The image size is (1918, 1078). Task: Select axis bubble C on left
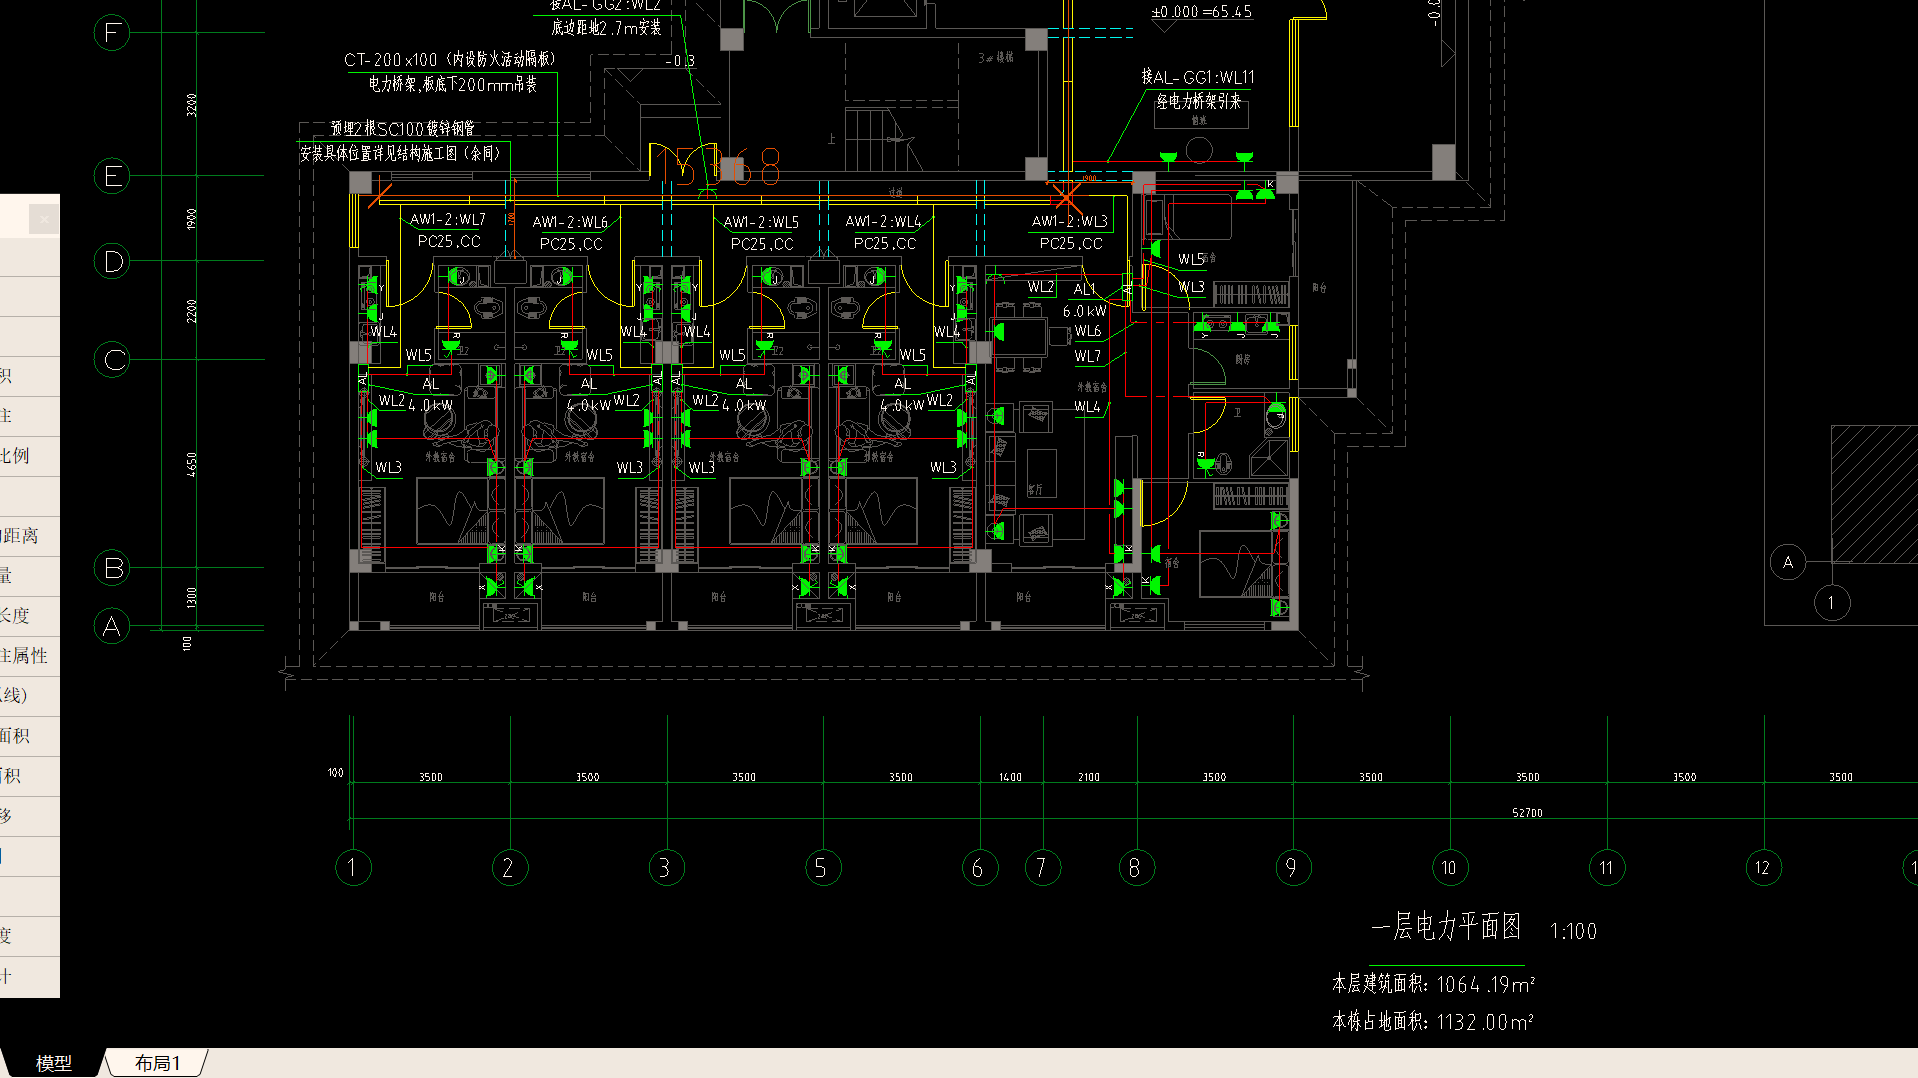click(112, 359)
